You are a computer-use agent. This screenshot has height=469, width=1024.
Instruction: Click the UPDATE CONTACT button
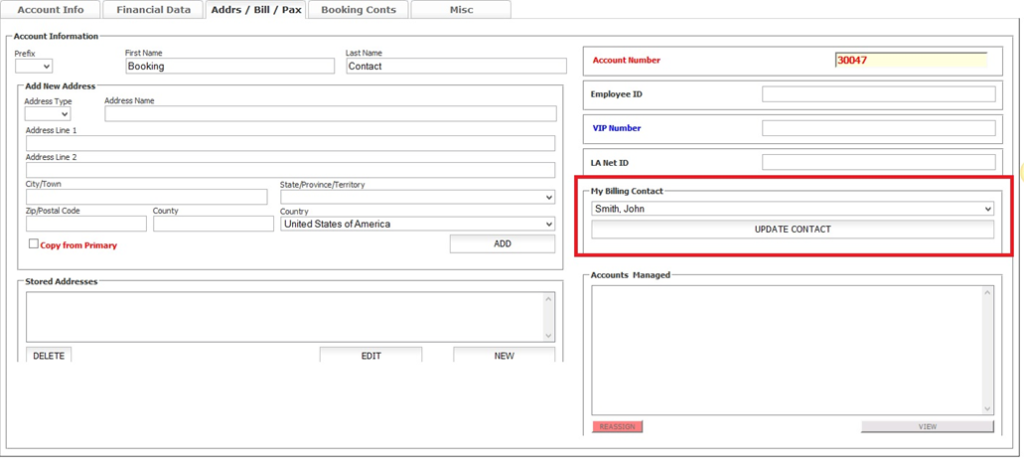(792, 230)
